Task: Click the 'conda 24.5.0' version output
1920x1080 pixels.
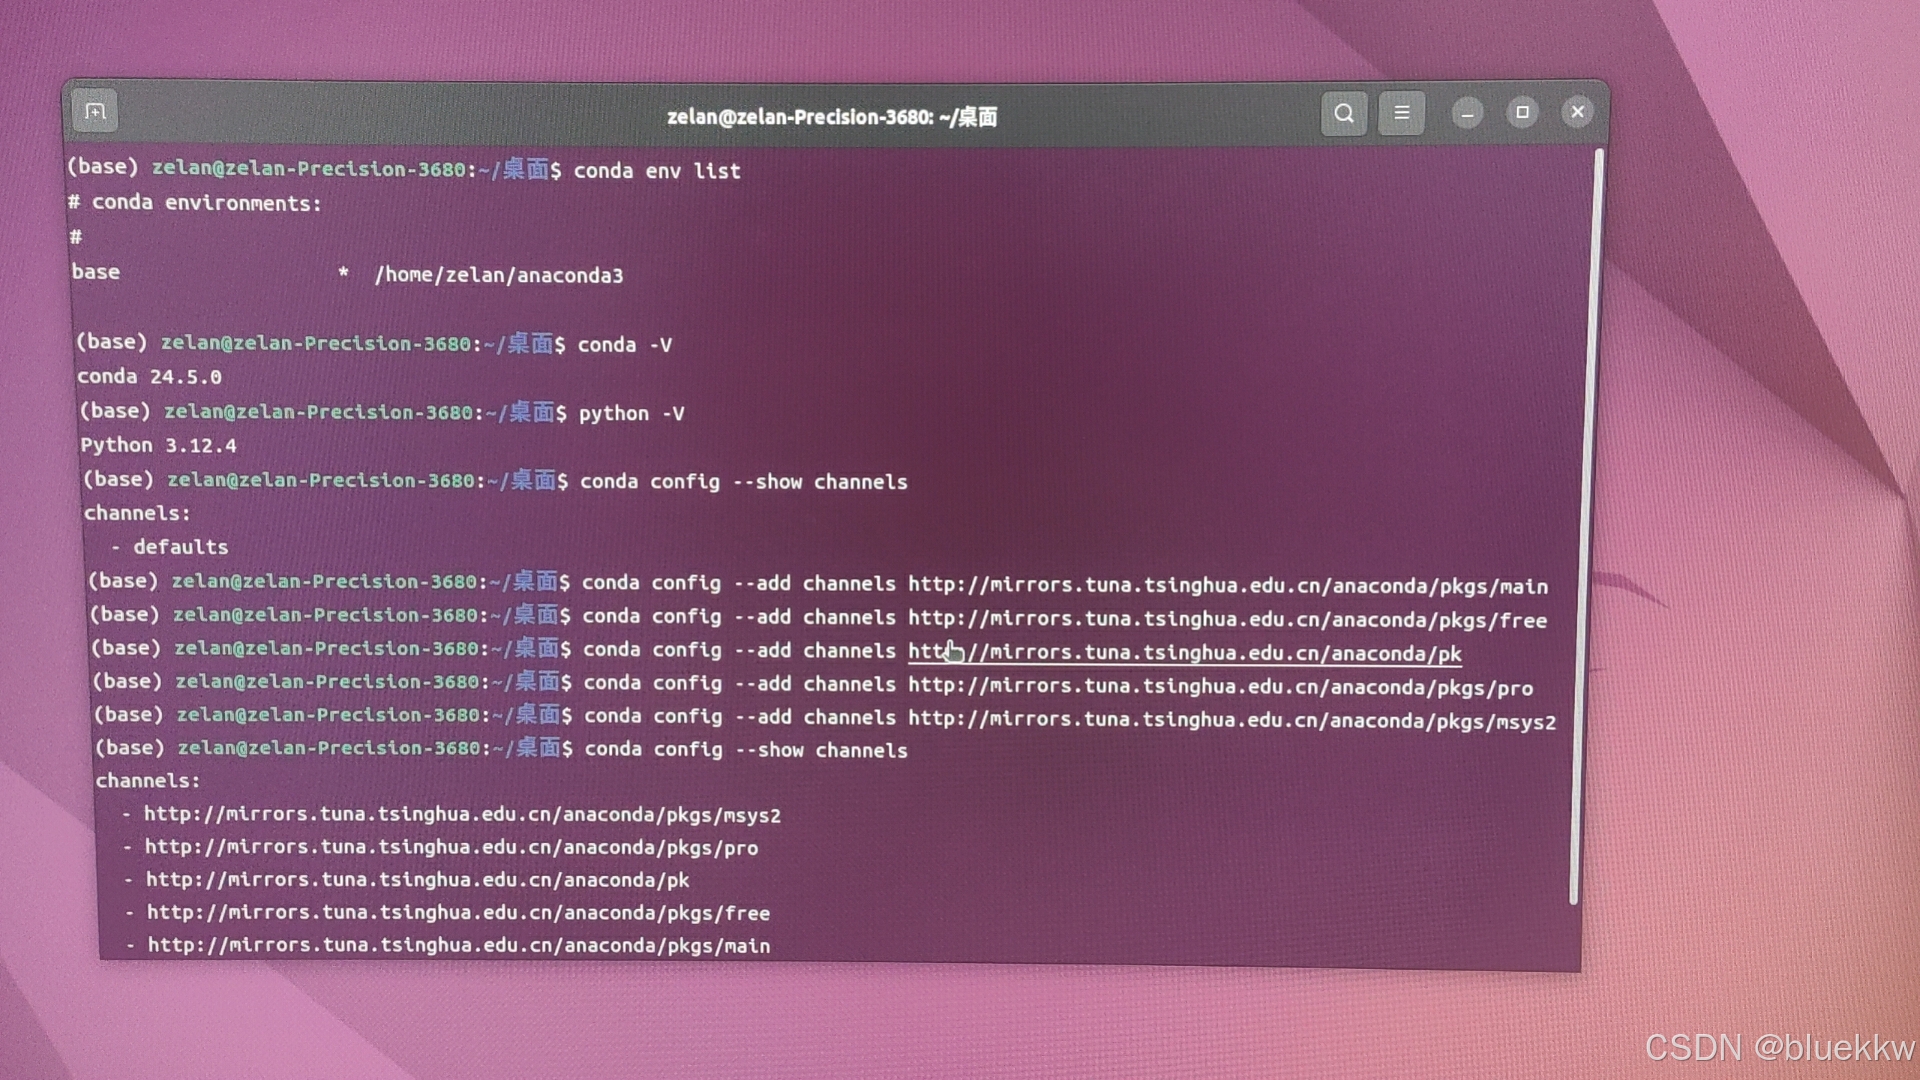Action: coord(149,377)
